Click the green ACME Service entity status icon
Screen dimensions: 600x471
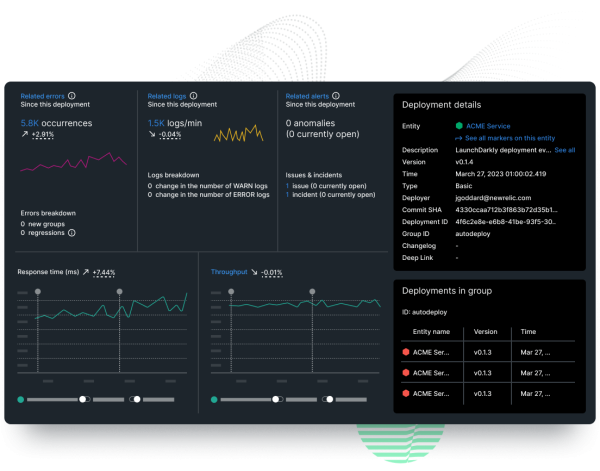[458, 126]
